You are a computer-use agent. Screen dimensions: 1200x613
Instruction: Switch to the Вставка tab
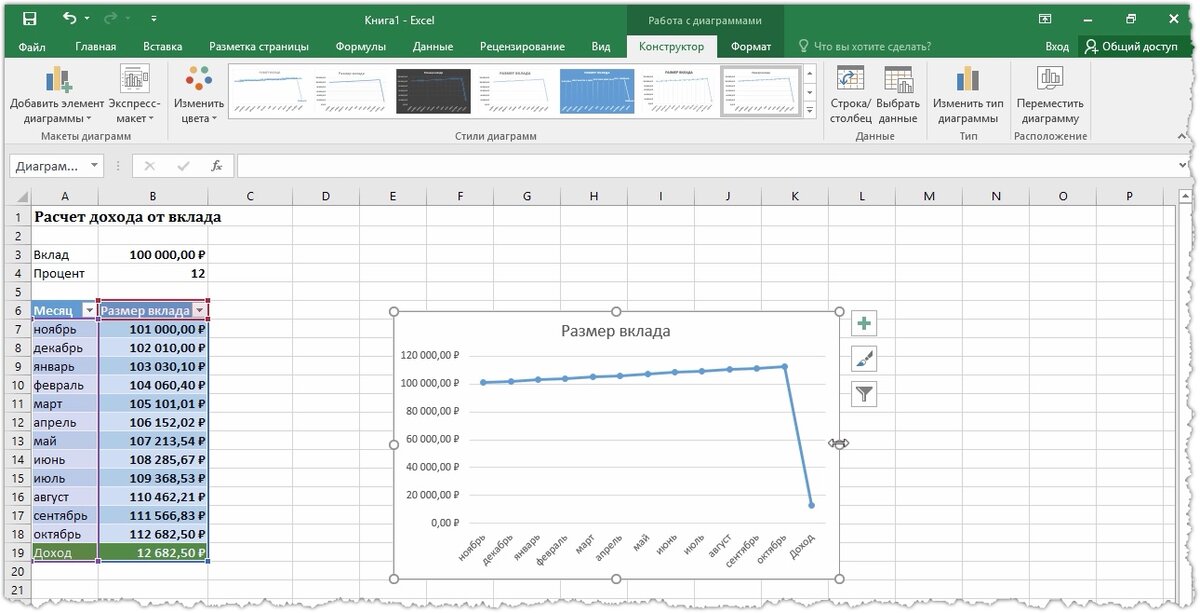point(162,46)
